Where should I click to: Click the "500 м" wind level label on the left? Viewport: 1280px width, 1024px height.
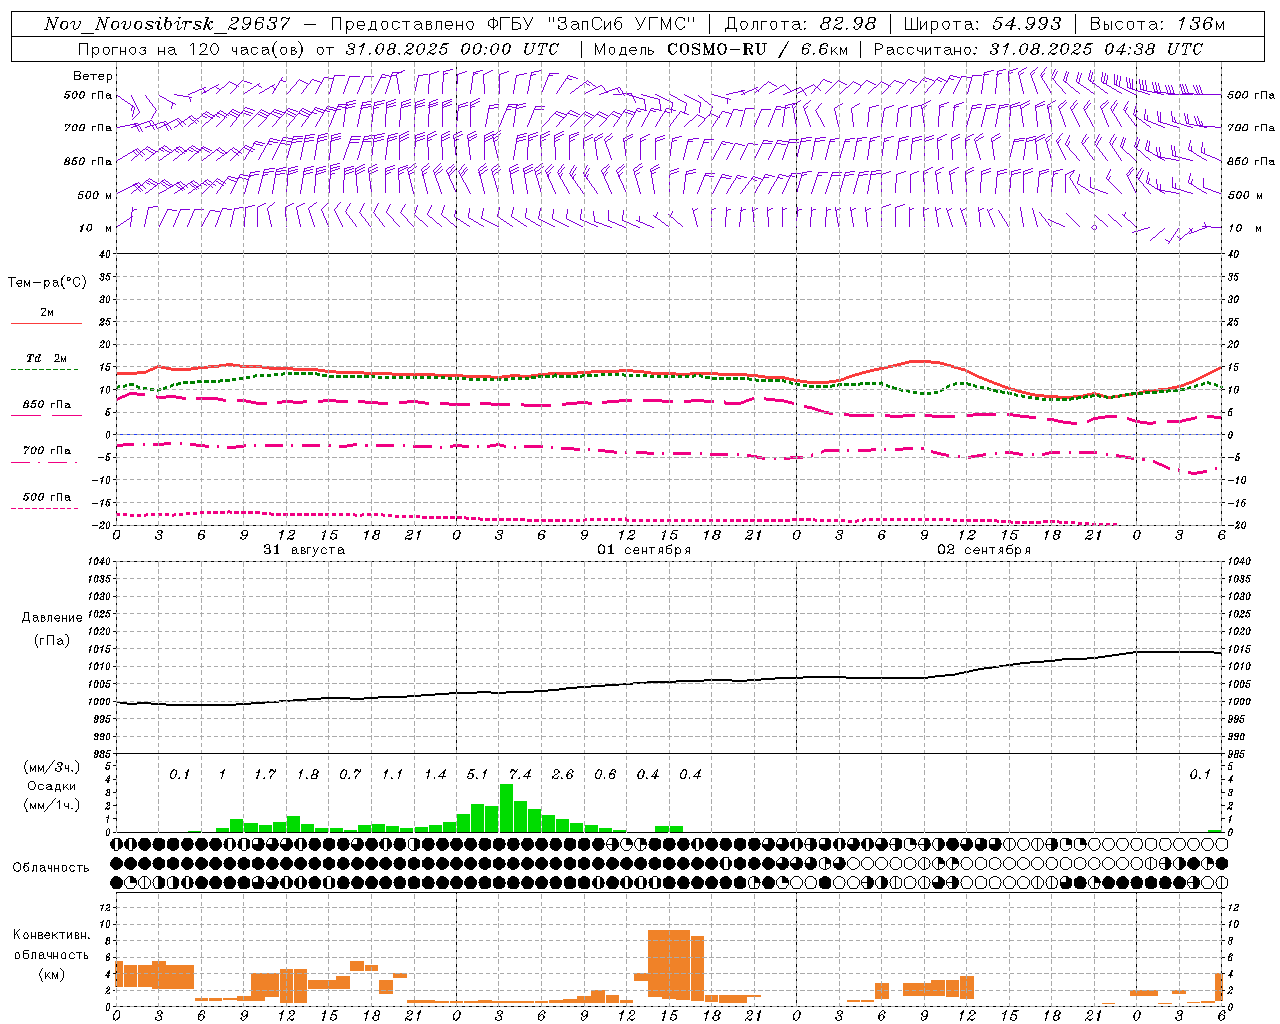pos(95,195)
